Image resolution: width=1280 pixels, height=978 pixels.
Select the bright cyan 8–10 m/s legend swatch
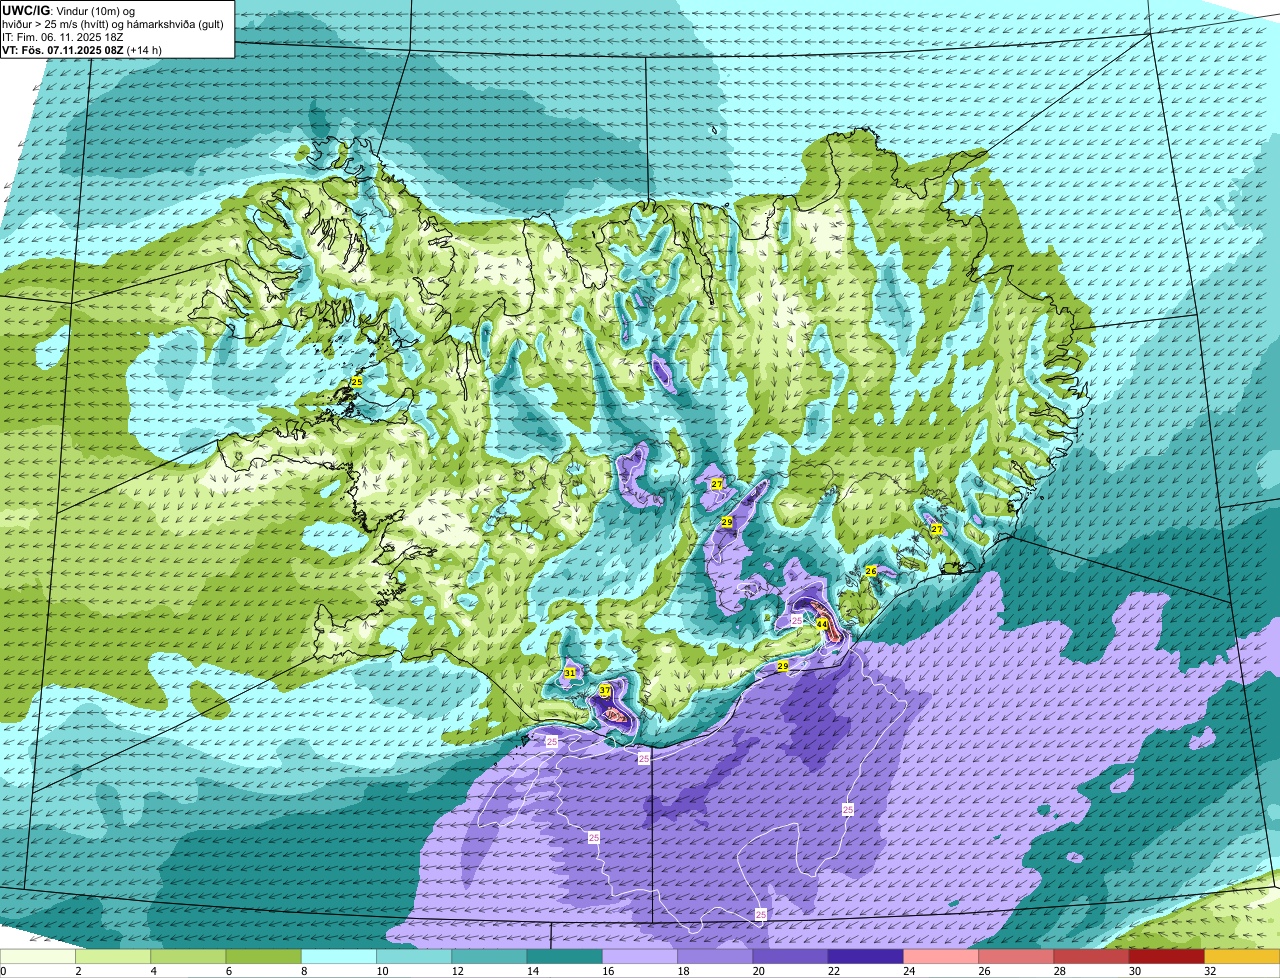[x=339, y=957]
